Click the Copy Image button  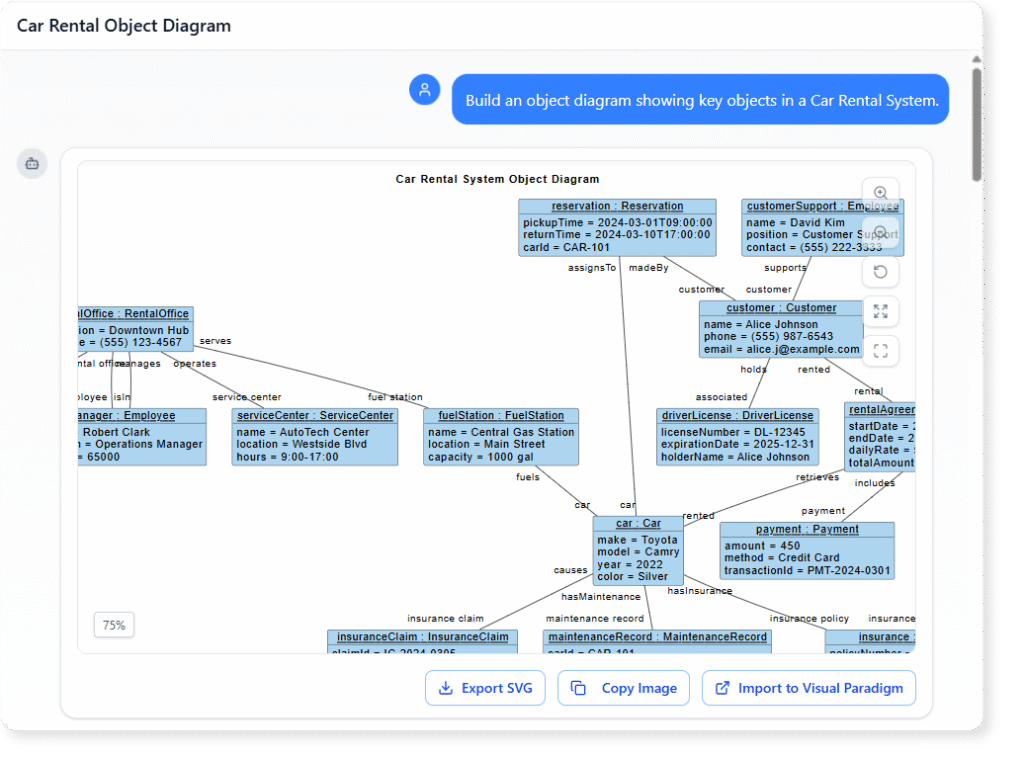click(x=624, y=688)
